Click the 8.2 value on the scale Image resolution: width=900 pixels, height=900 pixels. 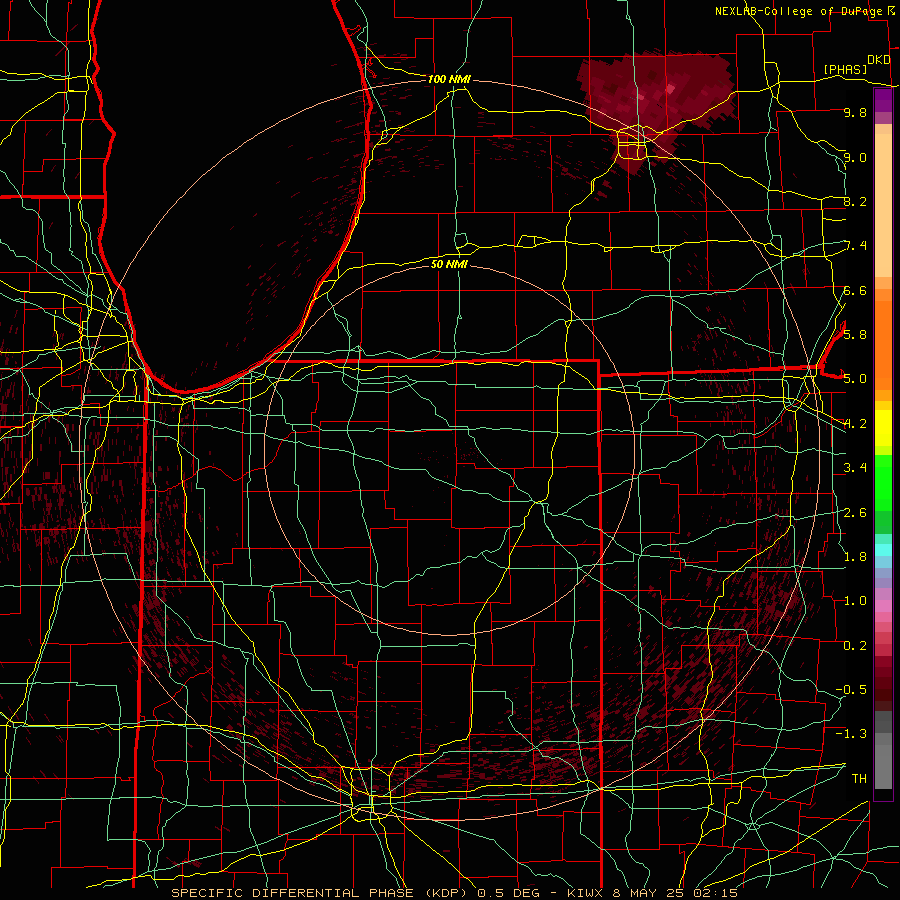coord(855,201)
